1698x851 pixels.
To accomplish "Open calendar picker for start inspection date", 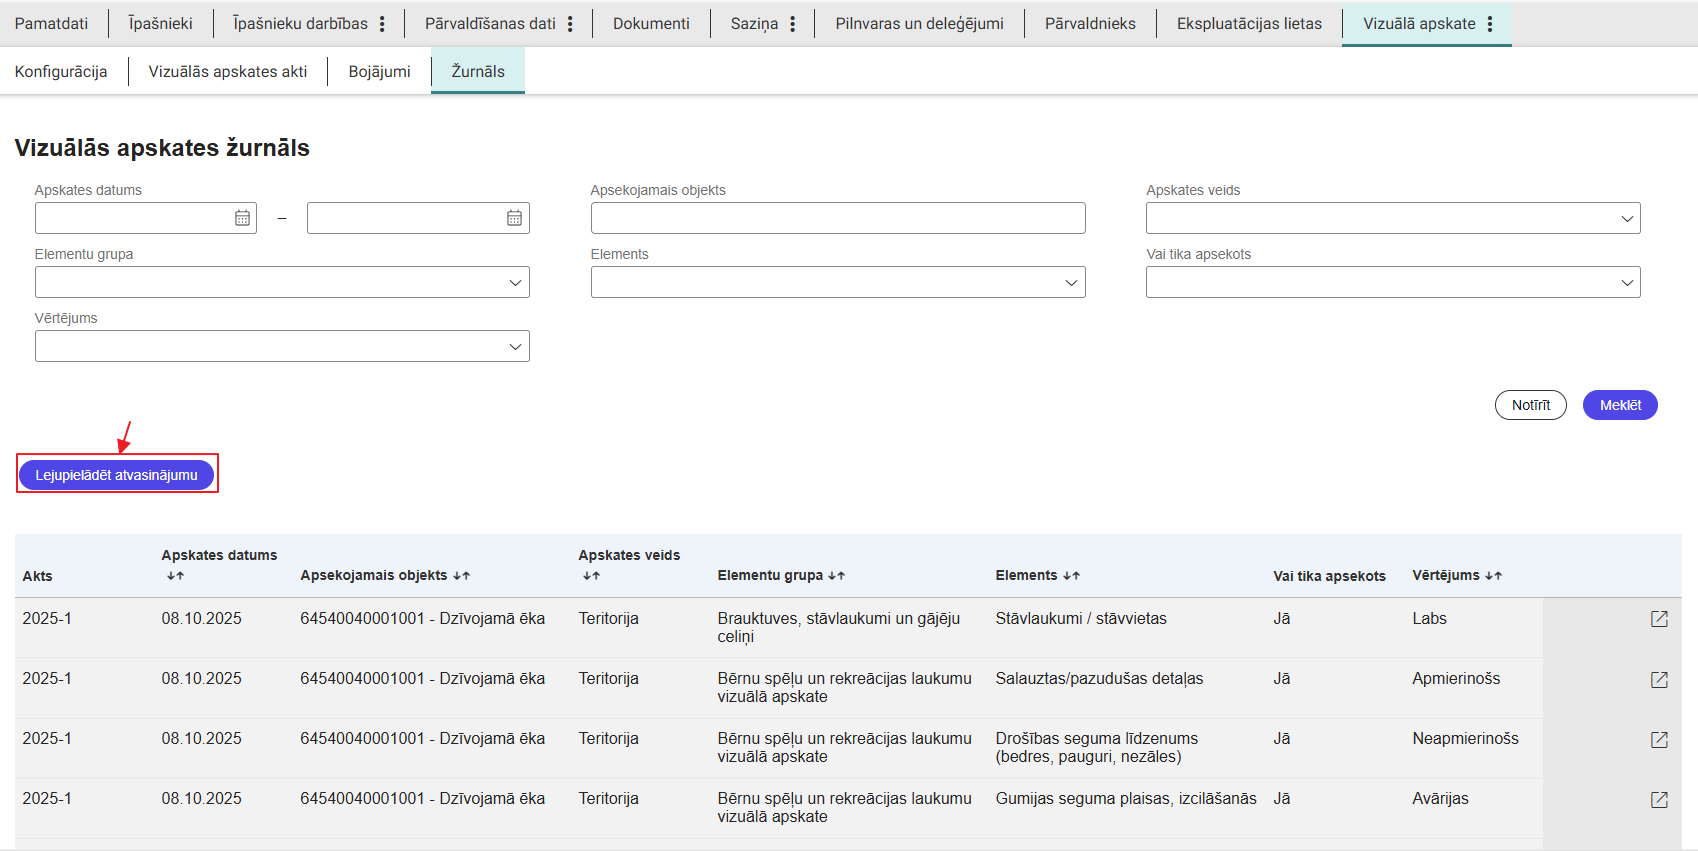I will [x=242, y=218].
